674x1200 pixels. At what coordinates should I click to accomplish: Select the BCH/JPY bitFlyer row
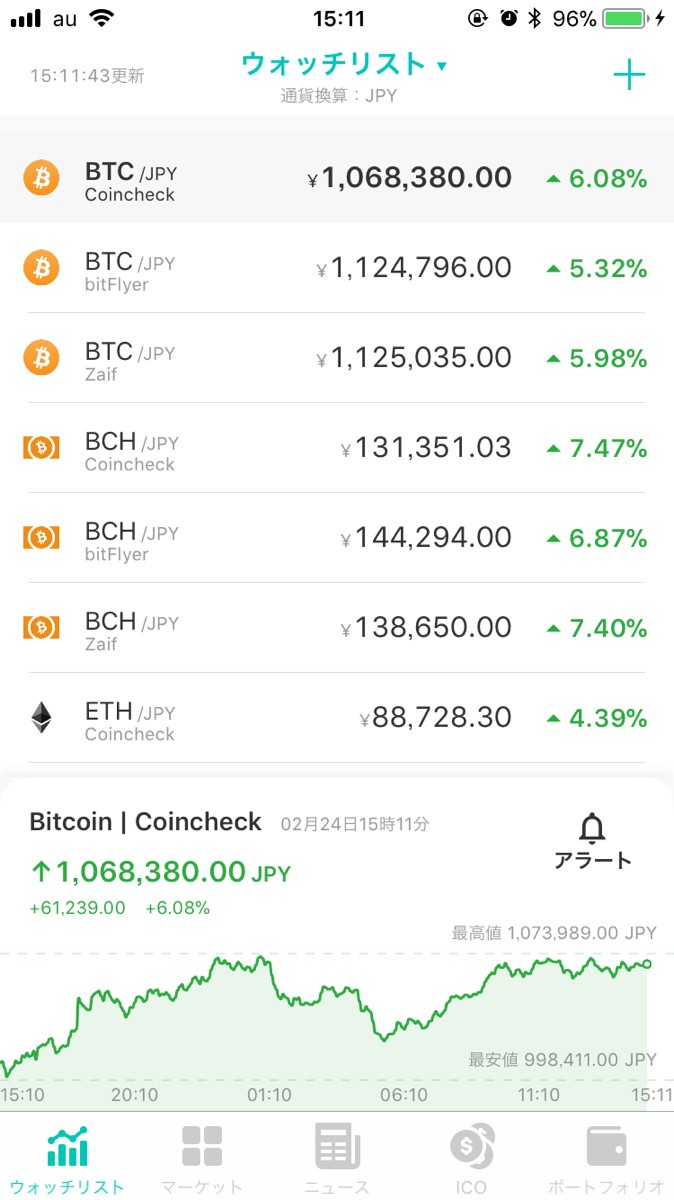(337, 538)
